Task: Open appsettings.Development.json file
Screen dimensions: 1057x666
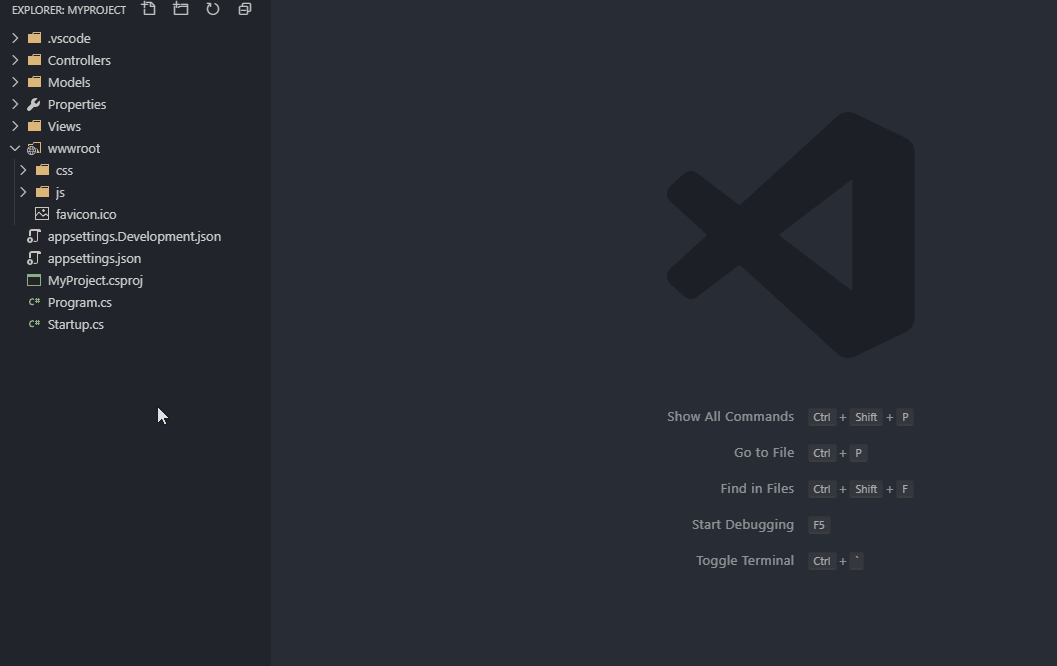Action: click(x=134, y=237)
